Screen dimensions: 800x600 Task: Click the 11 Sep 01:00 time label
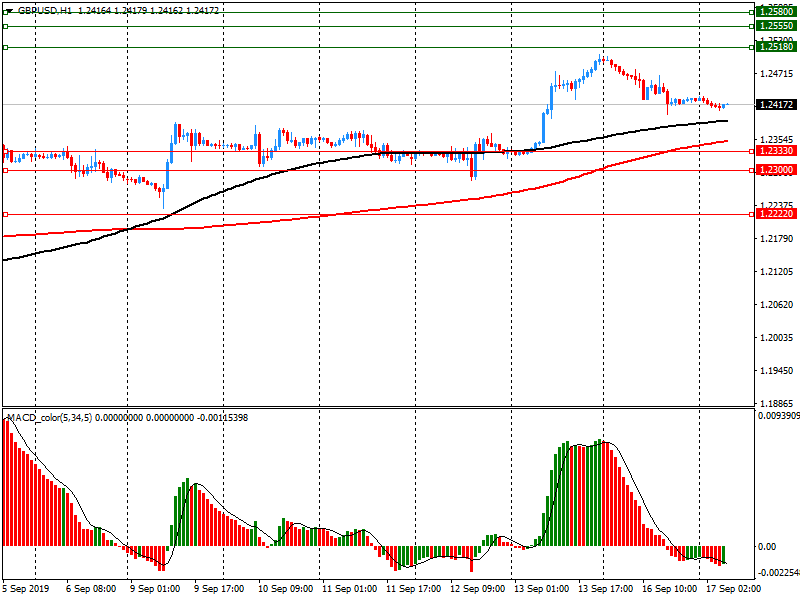tap(350, 589)
